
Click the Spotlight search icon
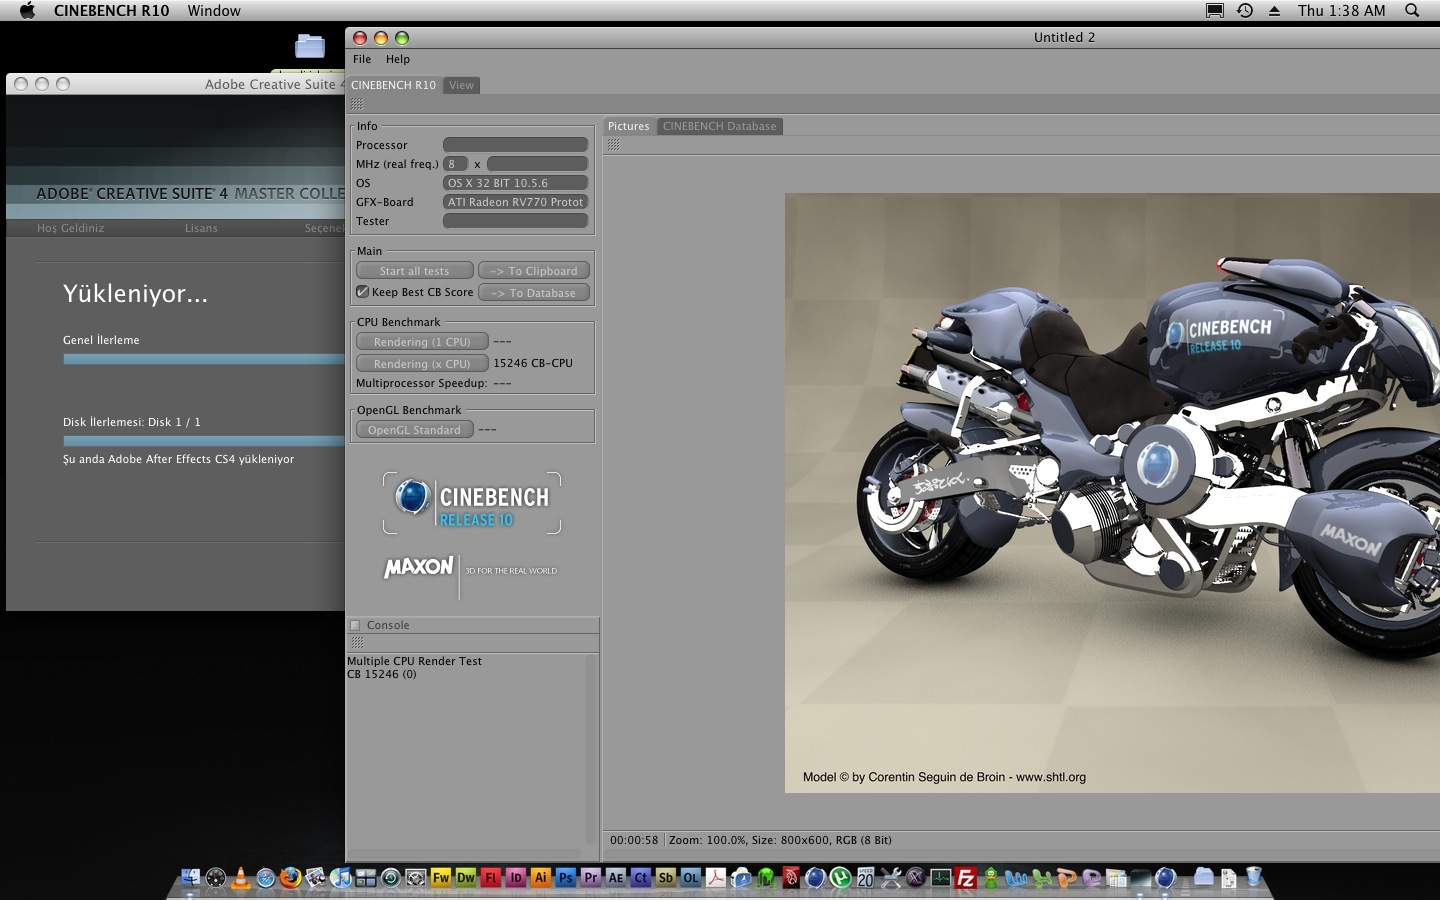1412,11
